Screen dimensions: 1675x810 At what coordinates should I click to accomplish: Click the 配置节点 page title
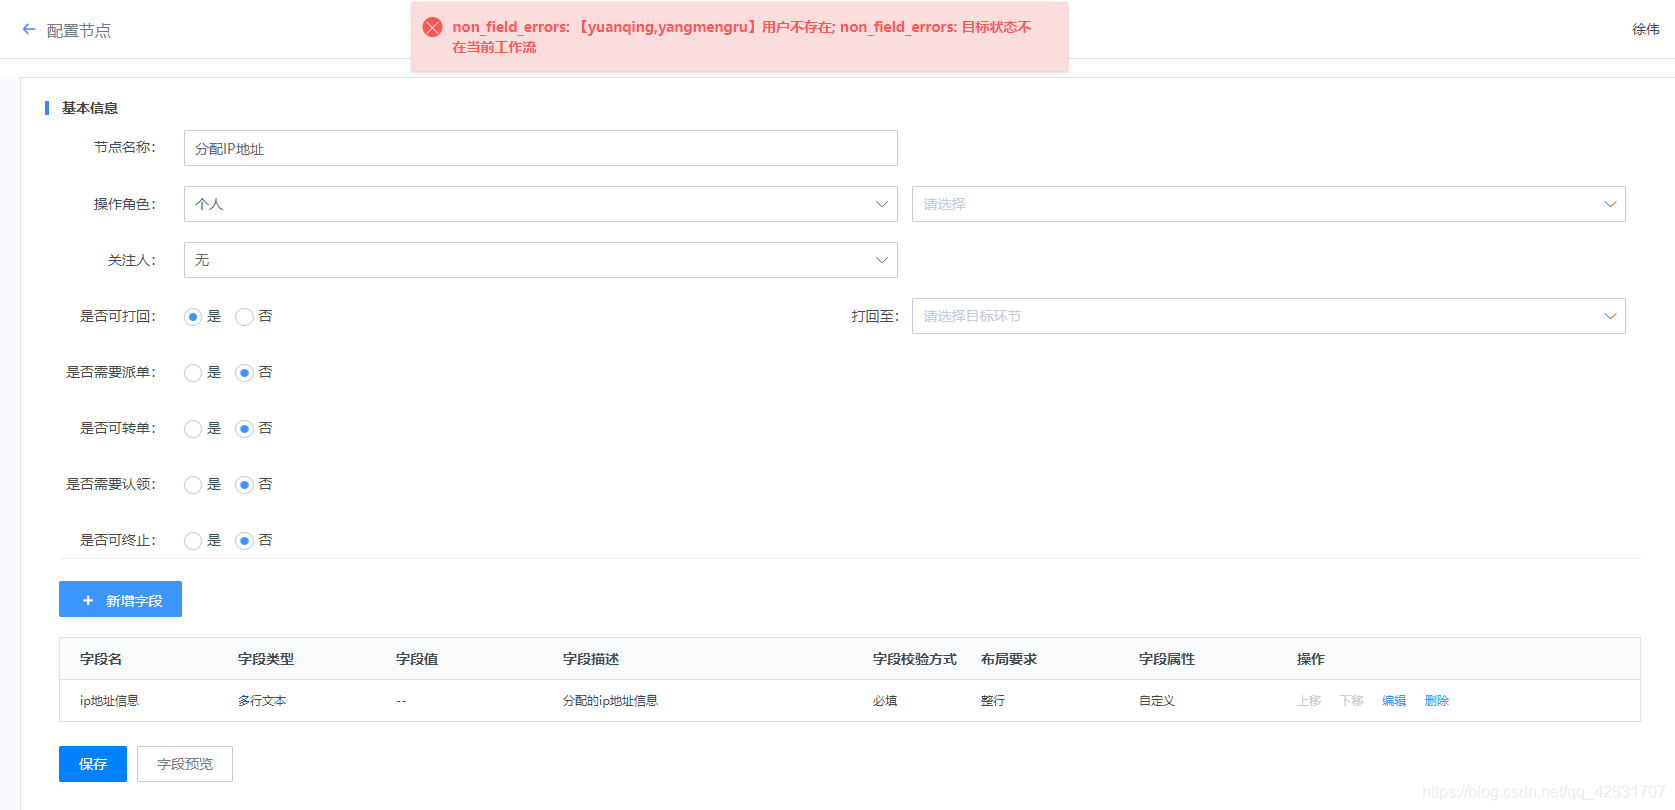pyautogui.click(x=79, y=31)
